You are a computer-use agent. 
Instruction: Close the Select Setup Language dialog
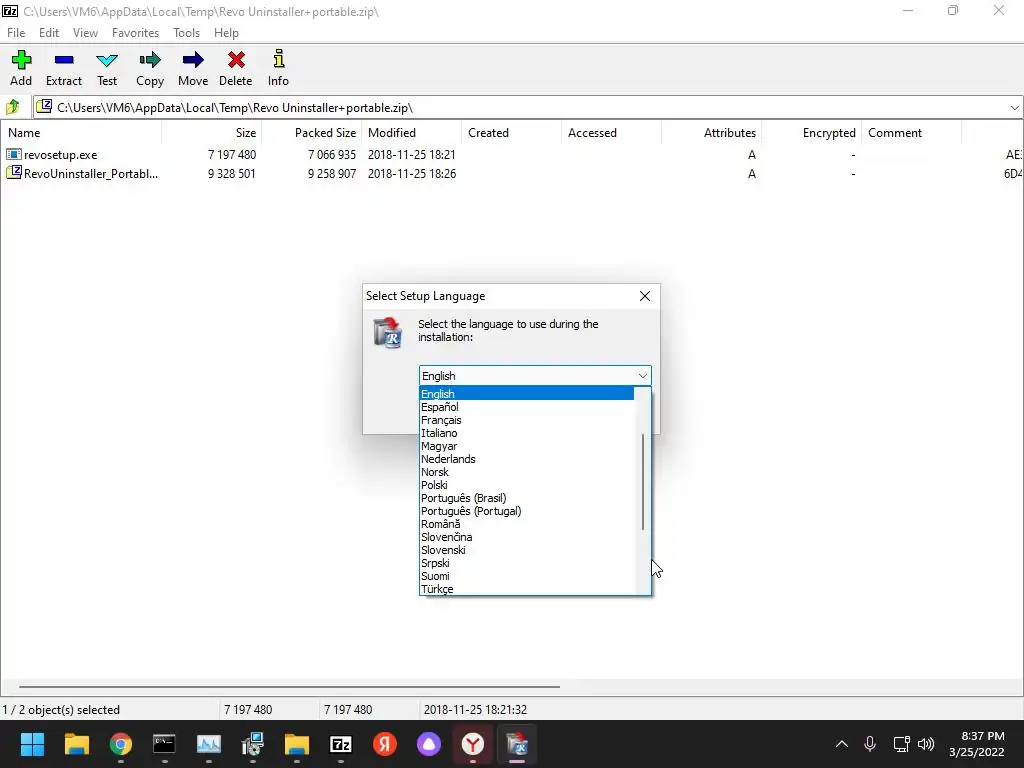click(x=645, y=296)
